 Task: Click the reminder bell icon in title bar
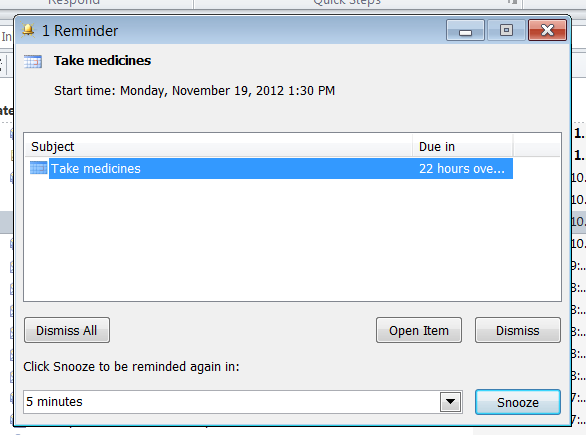[28, 30]
